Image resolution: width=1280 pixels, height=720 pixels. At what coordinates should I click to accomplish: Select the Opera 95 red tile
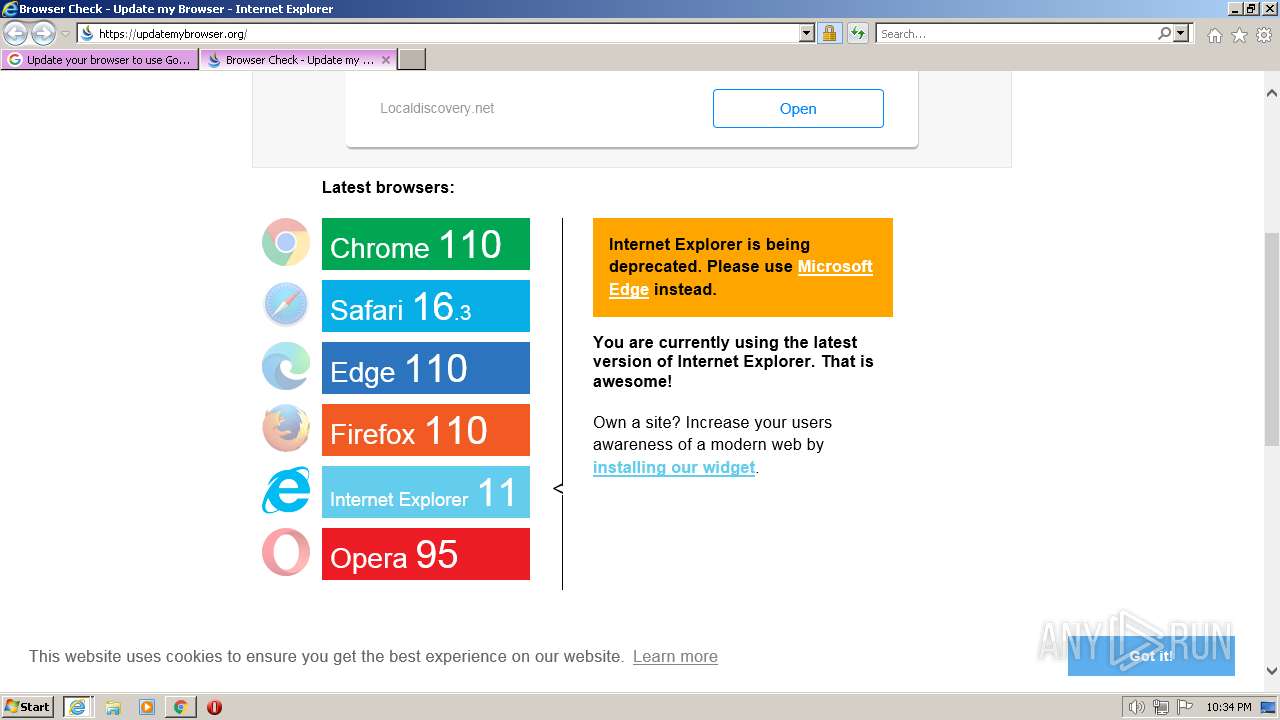(426, 554)
